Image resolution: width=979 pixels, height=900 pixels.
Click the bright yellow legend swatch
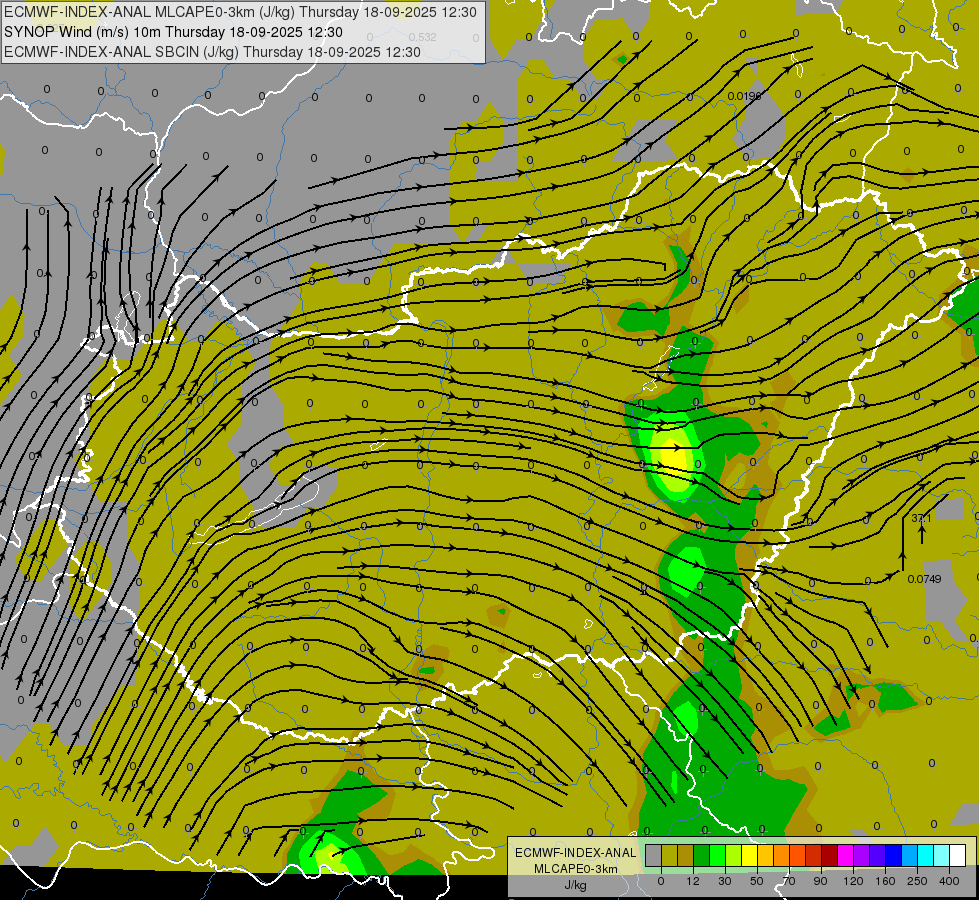[750, 855]
